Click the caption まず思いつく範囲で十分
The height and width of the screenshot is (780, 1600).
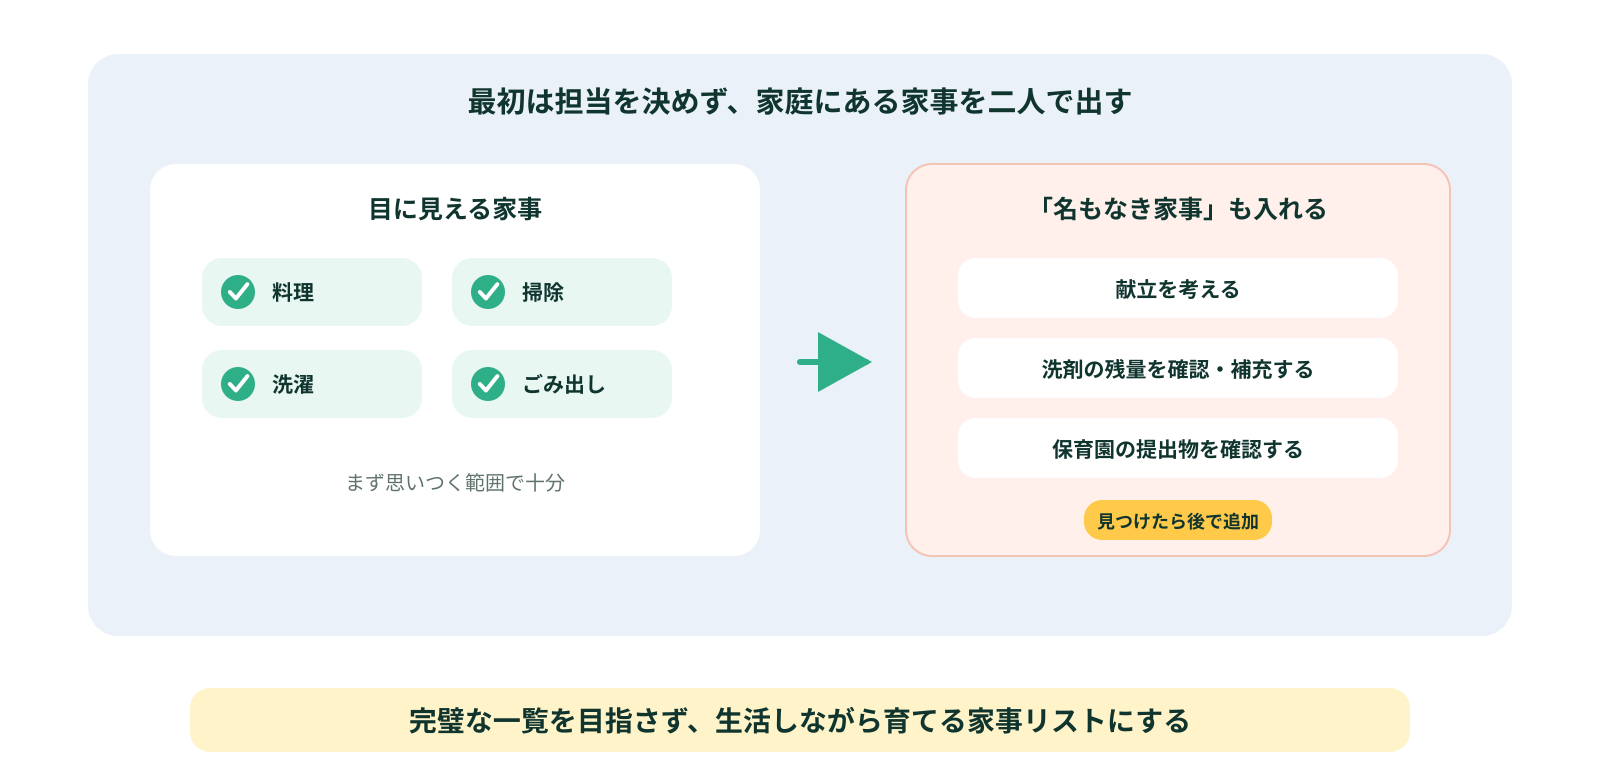tap(455, 482)
